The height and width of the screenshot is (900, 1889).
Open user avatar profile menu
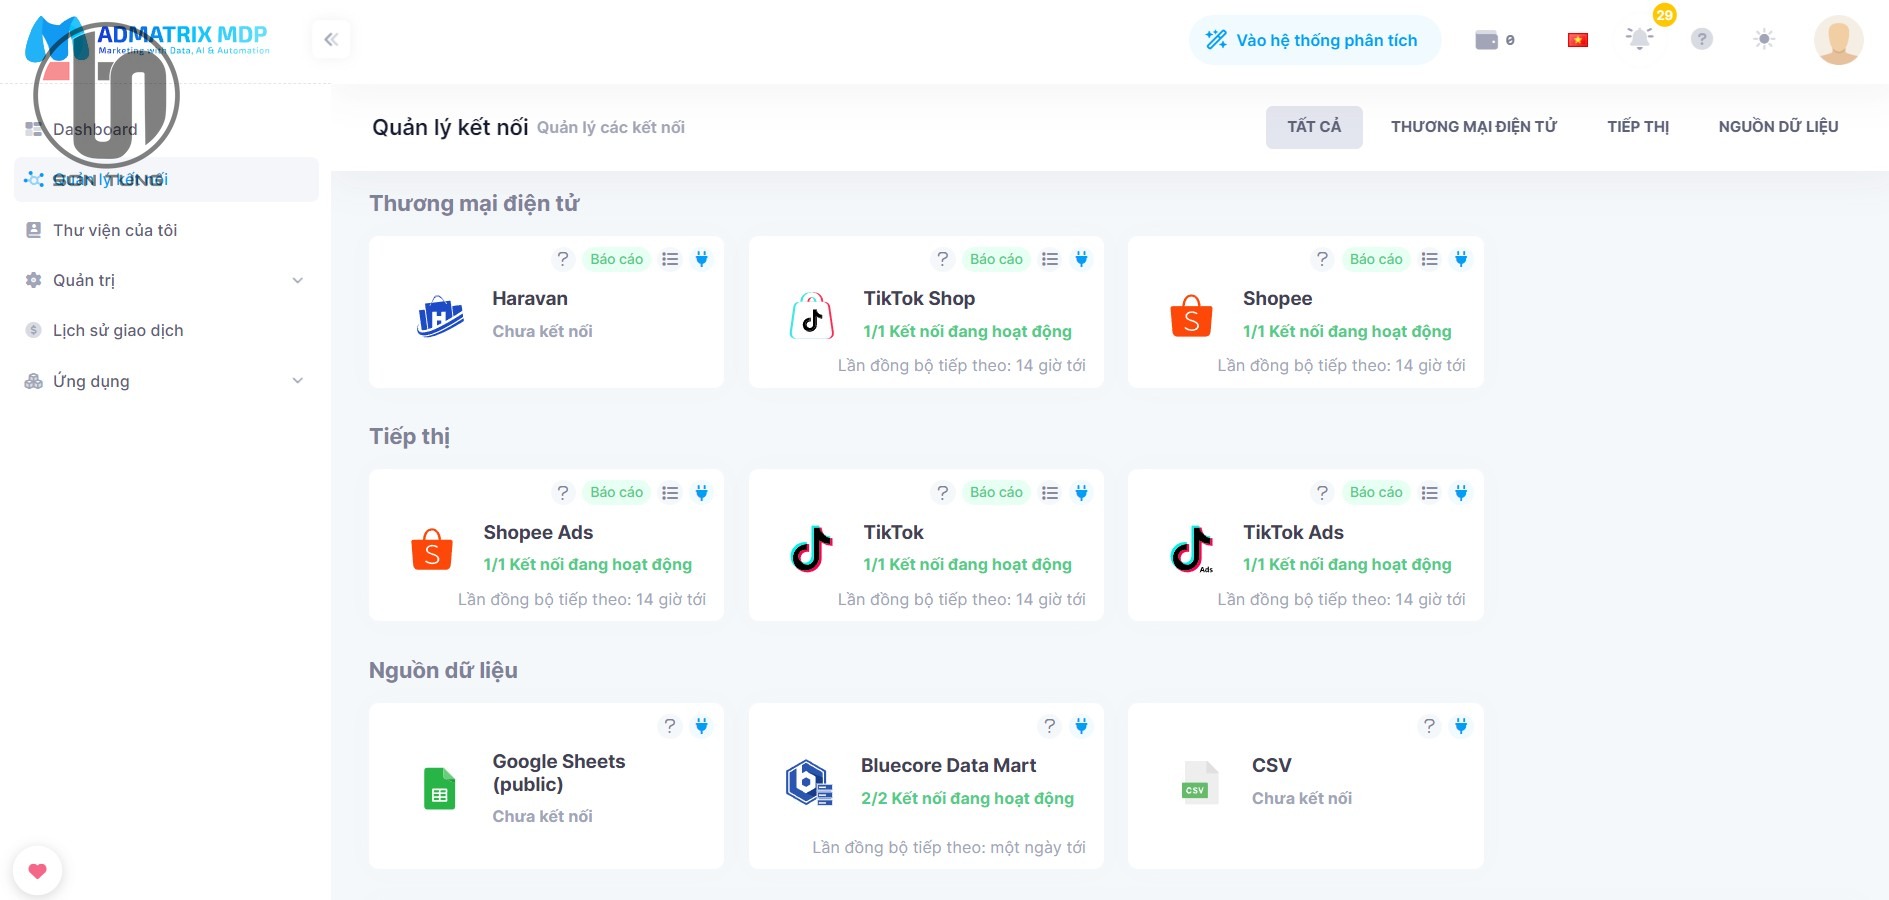1838,40
